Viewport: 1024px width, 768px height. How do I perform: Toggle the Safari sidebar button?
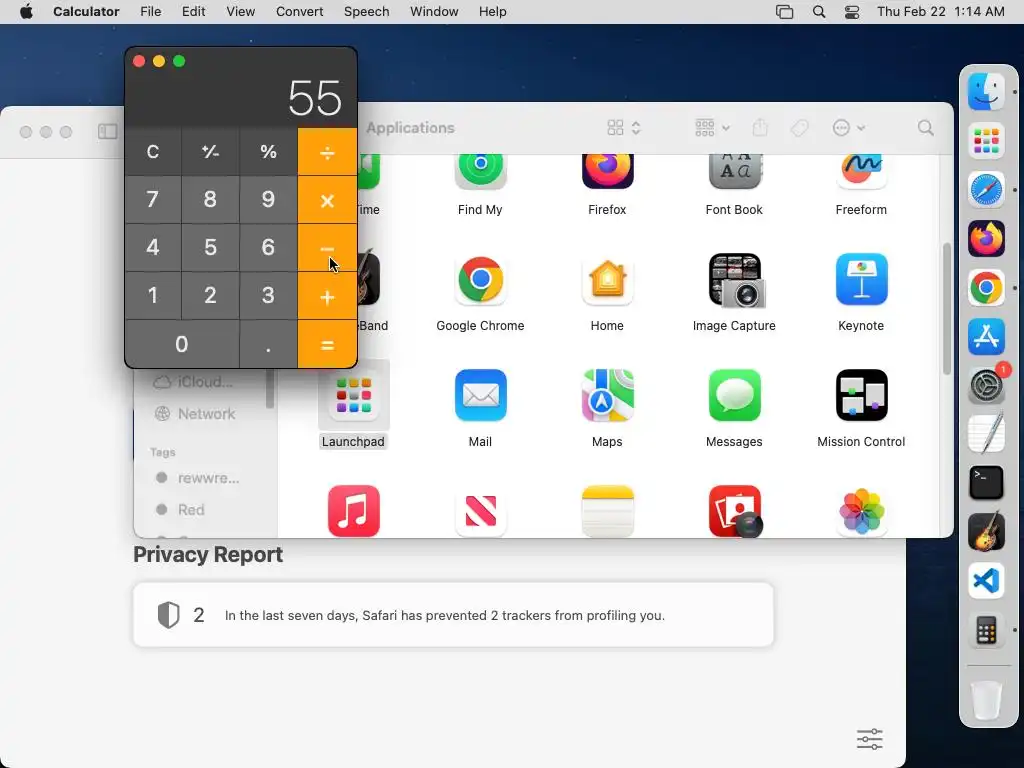click(108, 132)
